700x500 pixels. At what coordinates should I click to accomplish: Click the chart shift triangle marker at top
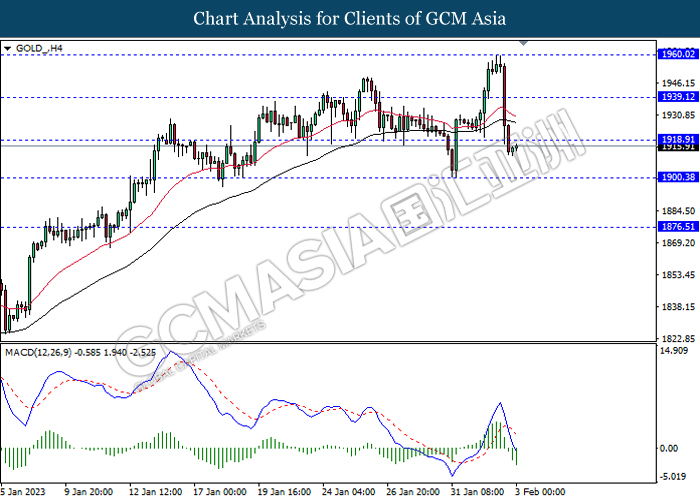tap(524, 43)
